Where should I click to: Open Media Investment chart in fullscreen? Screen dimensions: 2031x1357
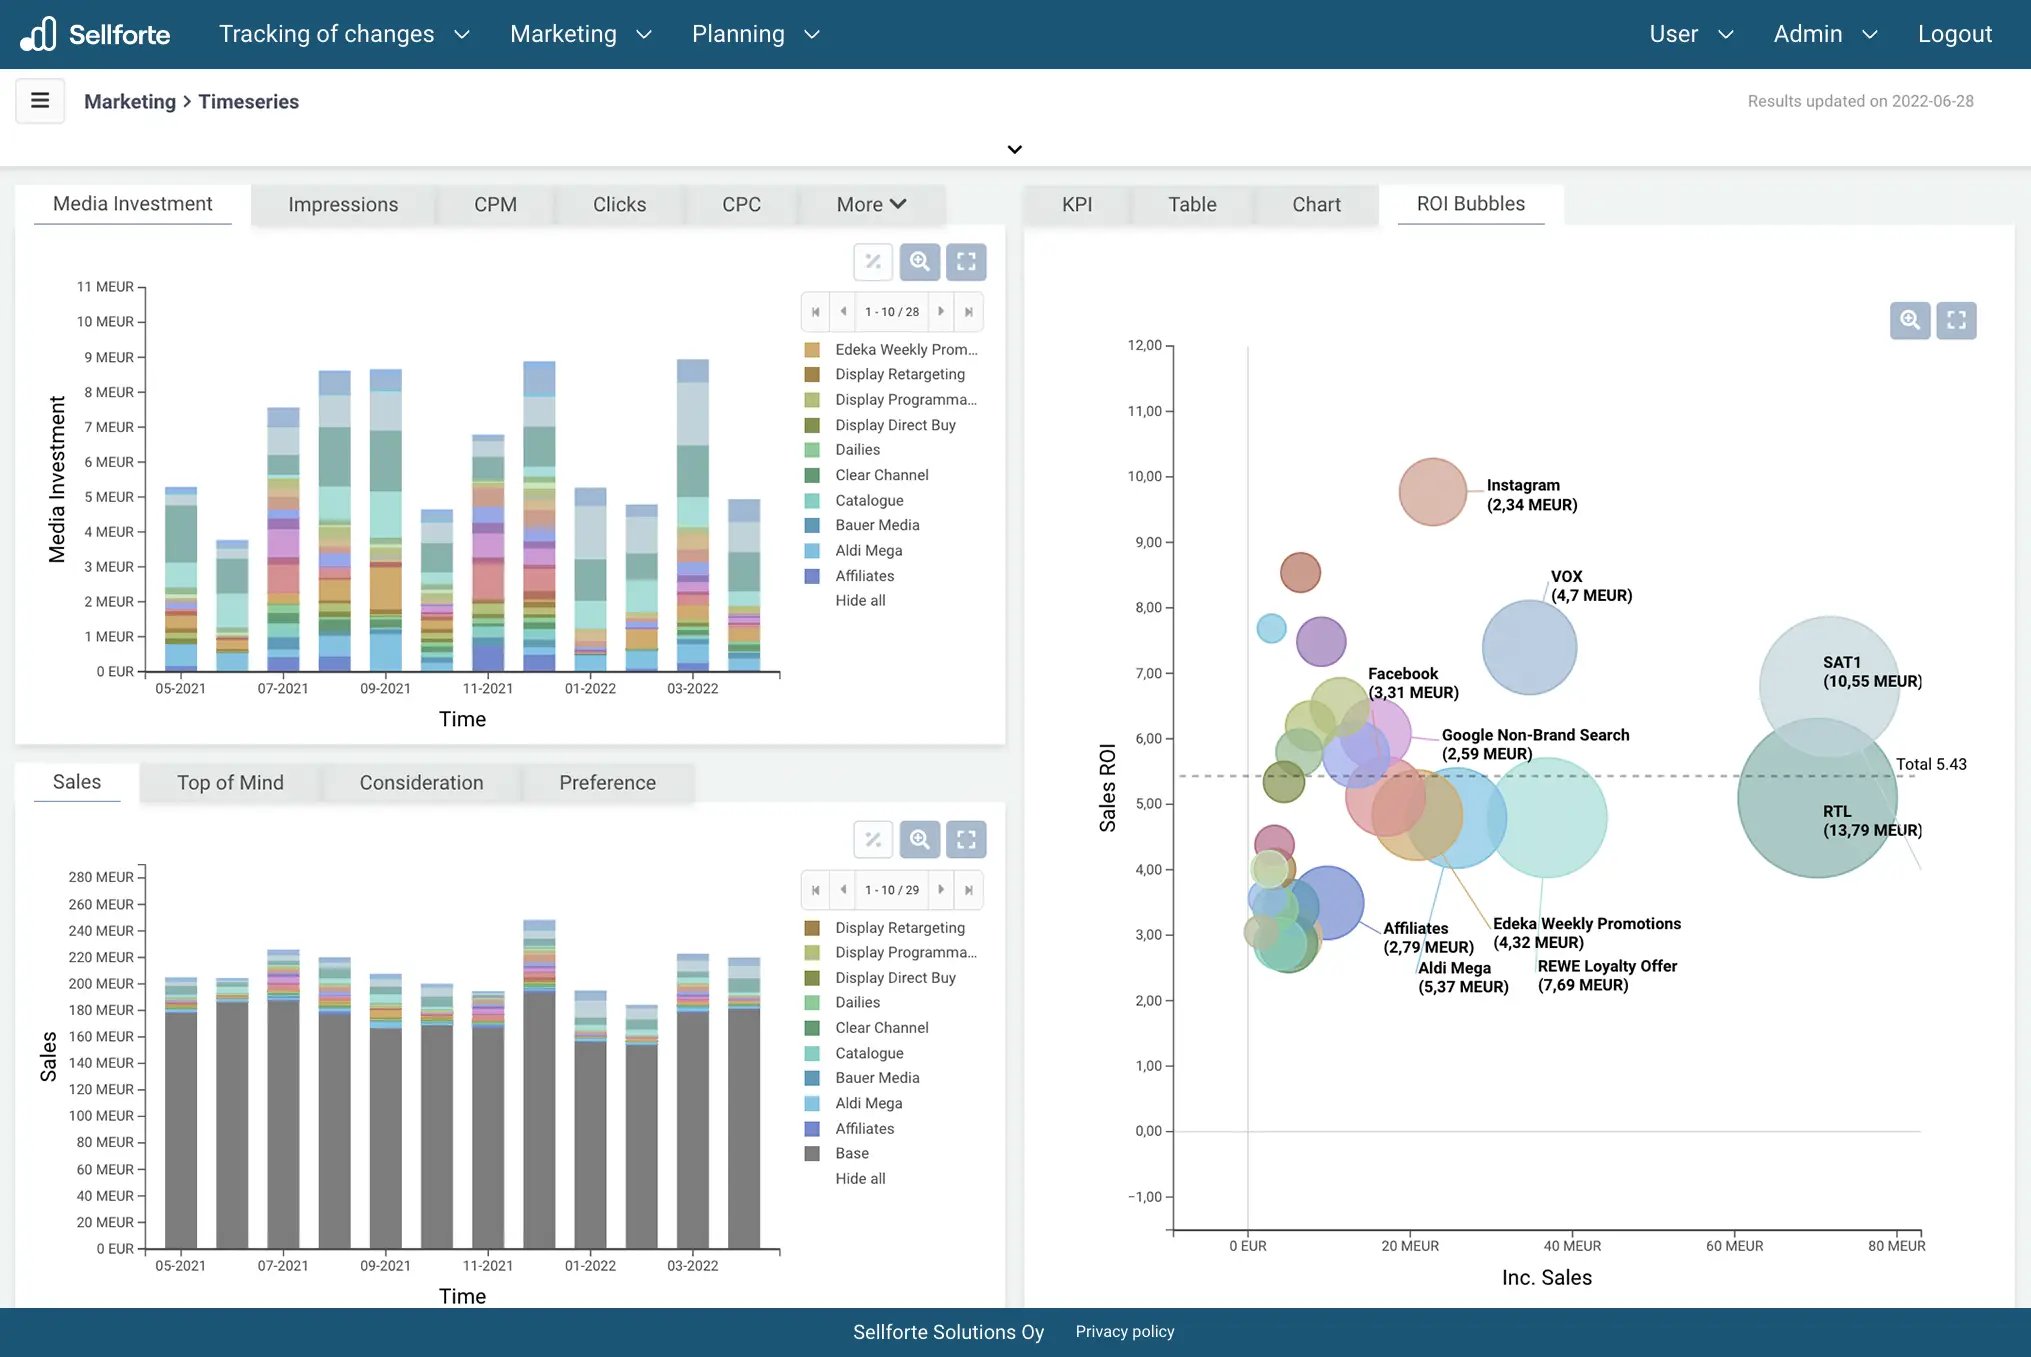click(x=966, y=262)
